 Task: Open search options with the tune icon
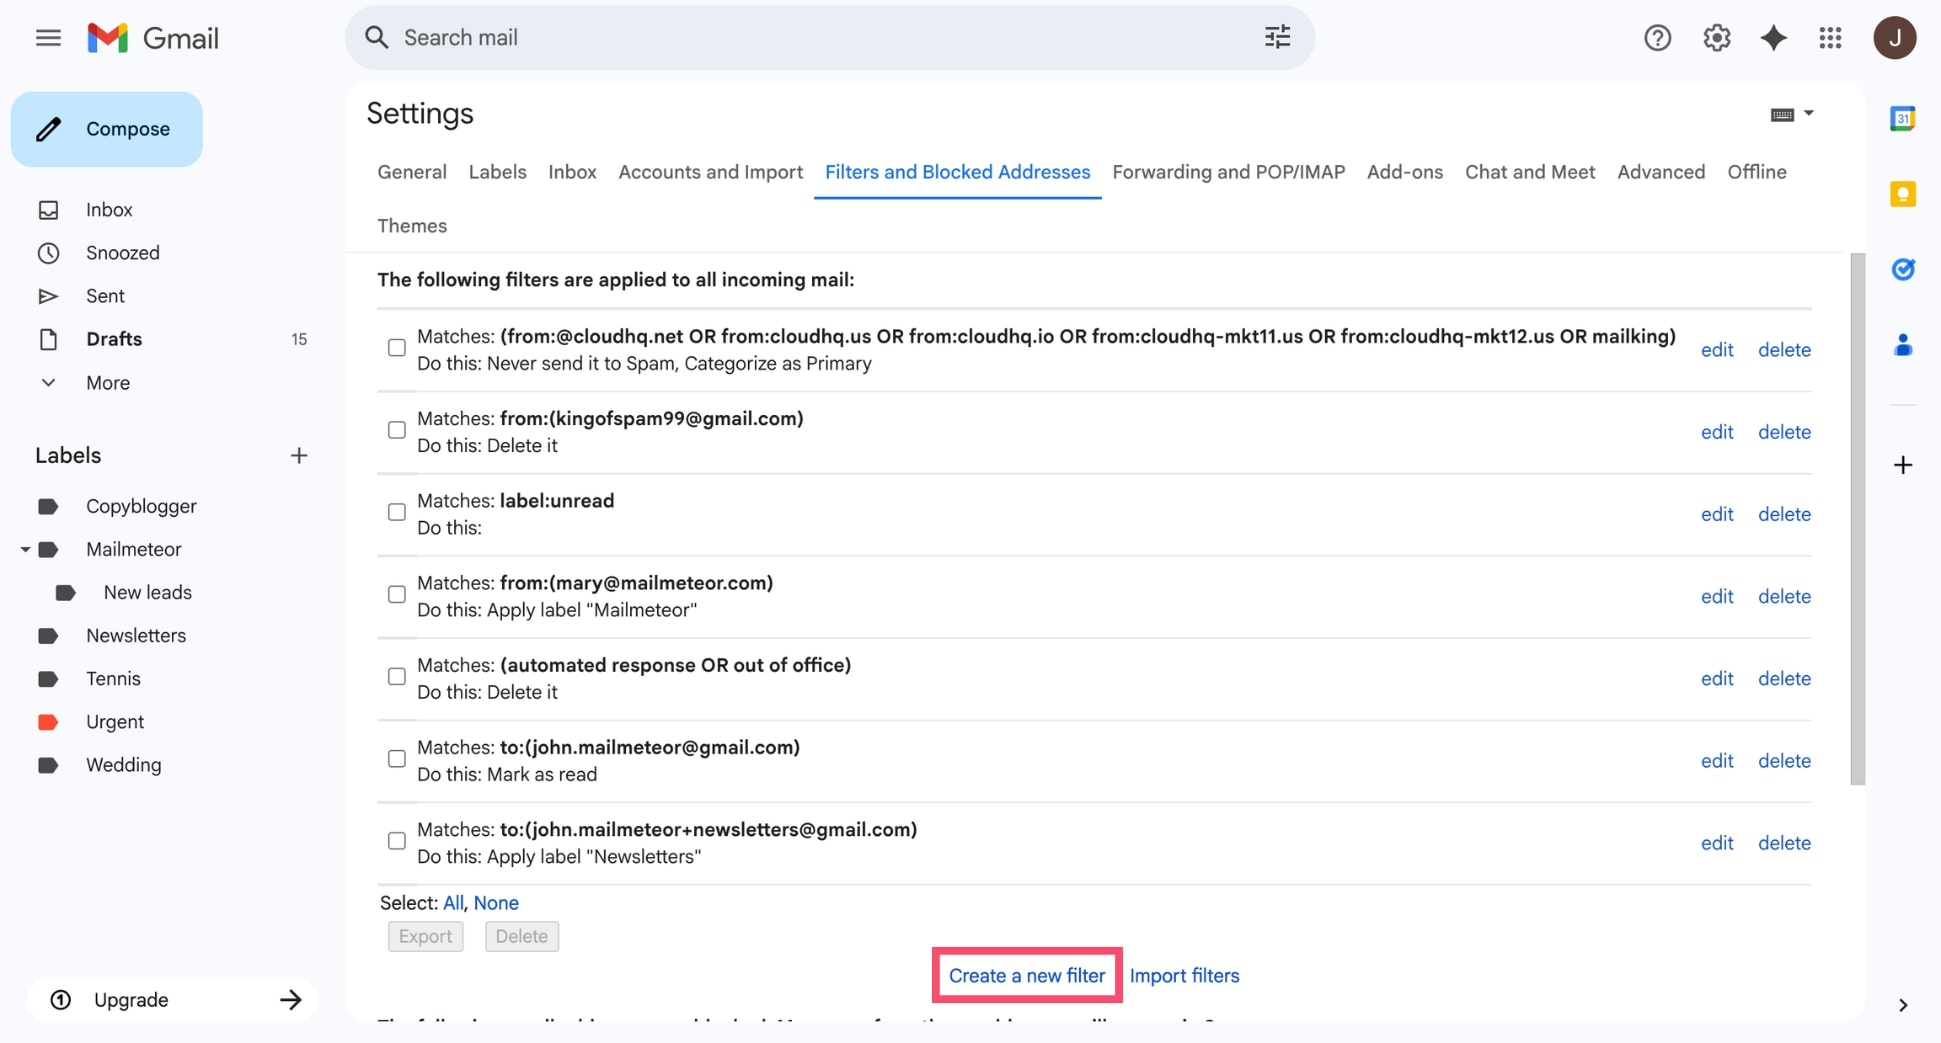click(1277, 37)
